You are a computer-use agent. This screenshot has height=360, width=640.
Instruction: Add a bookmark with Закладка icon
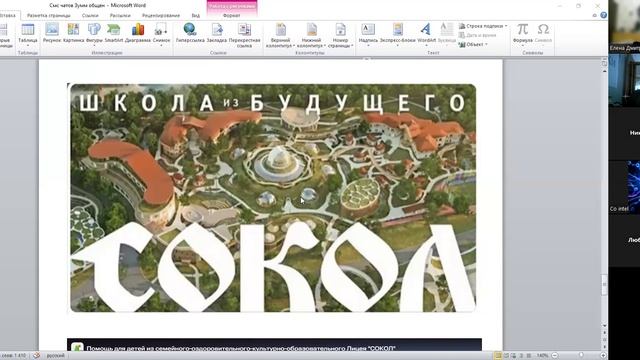217,33
